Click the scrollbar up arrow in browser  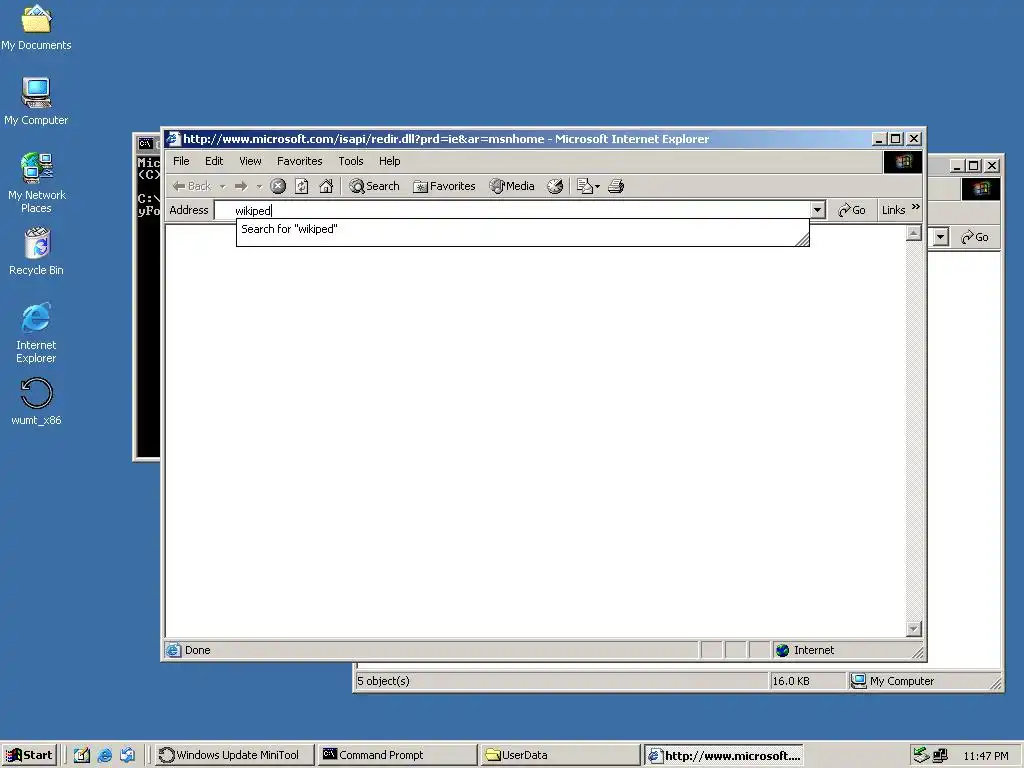pyautogui.click(x=914, y=233)
